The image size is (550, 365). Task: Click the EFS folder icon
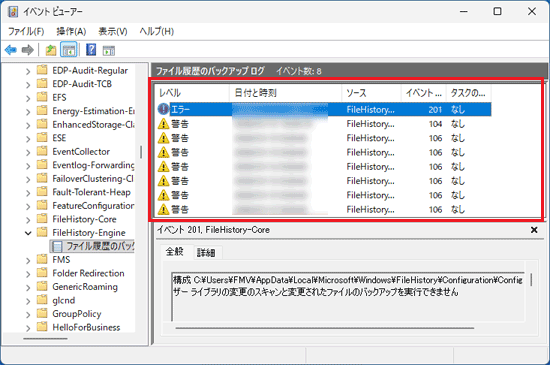[x=42, y=97]
